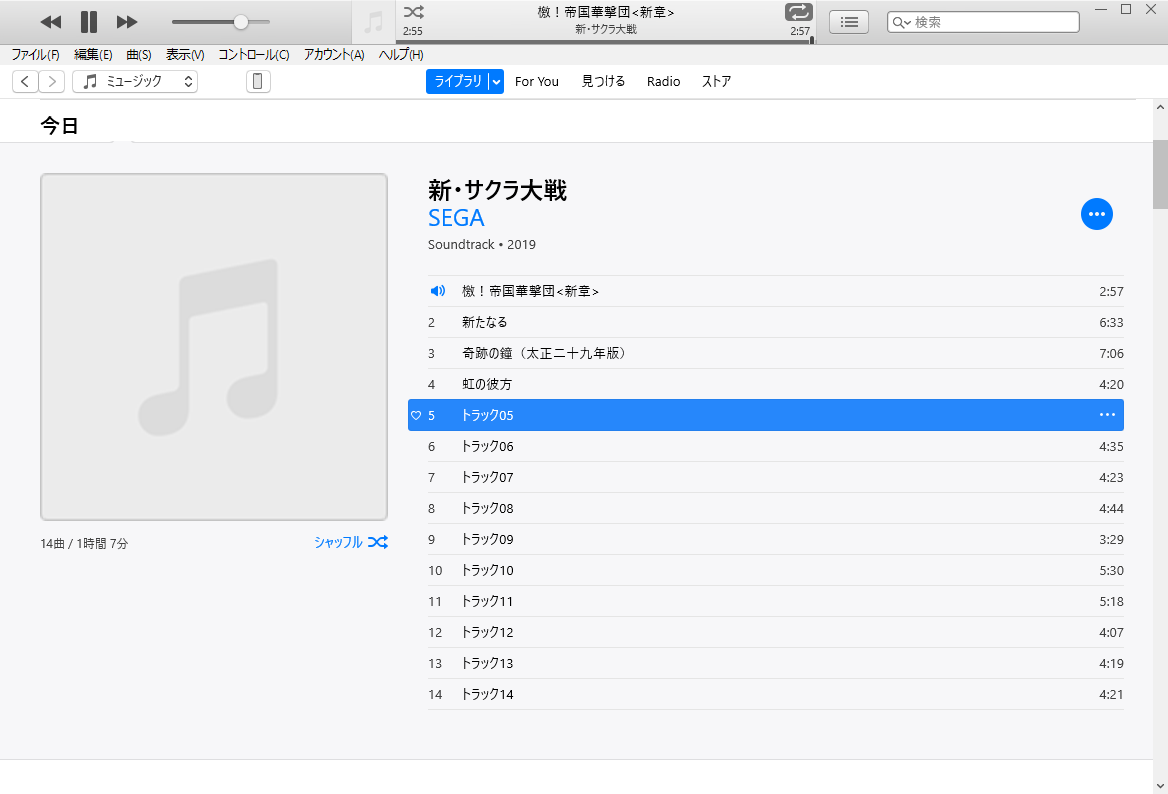Screen dimensions: 1168x794
Task: Open the album's blue more options button
Action: pos(1096,214)
